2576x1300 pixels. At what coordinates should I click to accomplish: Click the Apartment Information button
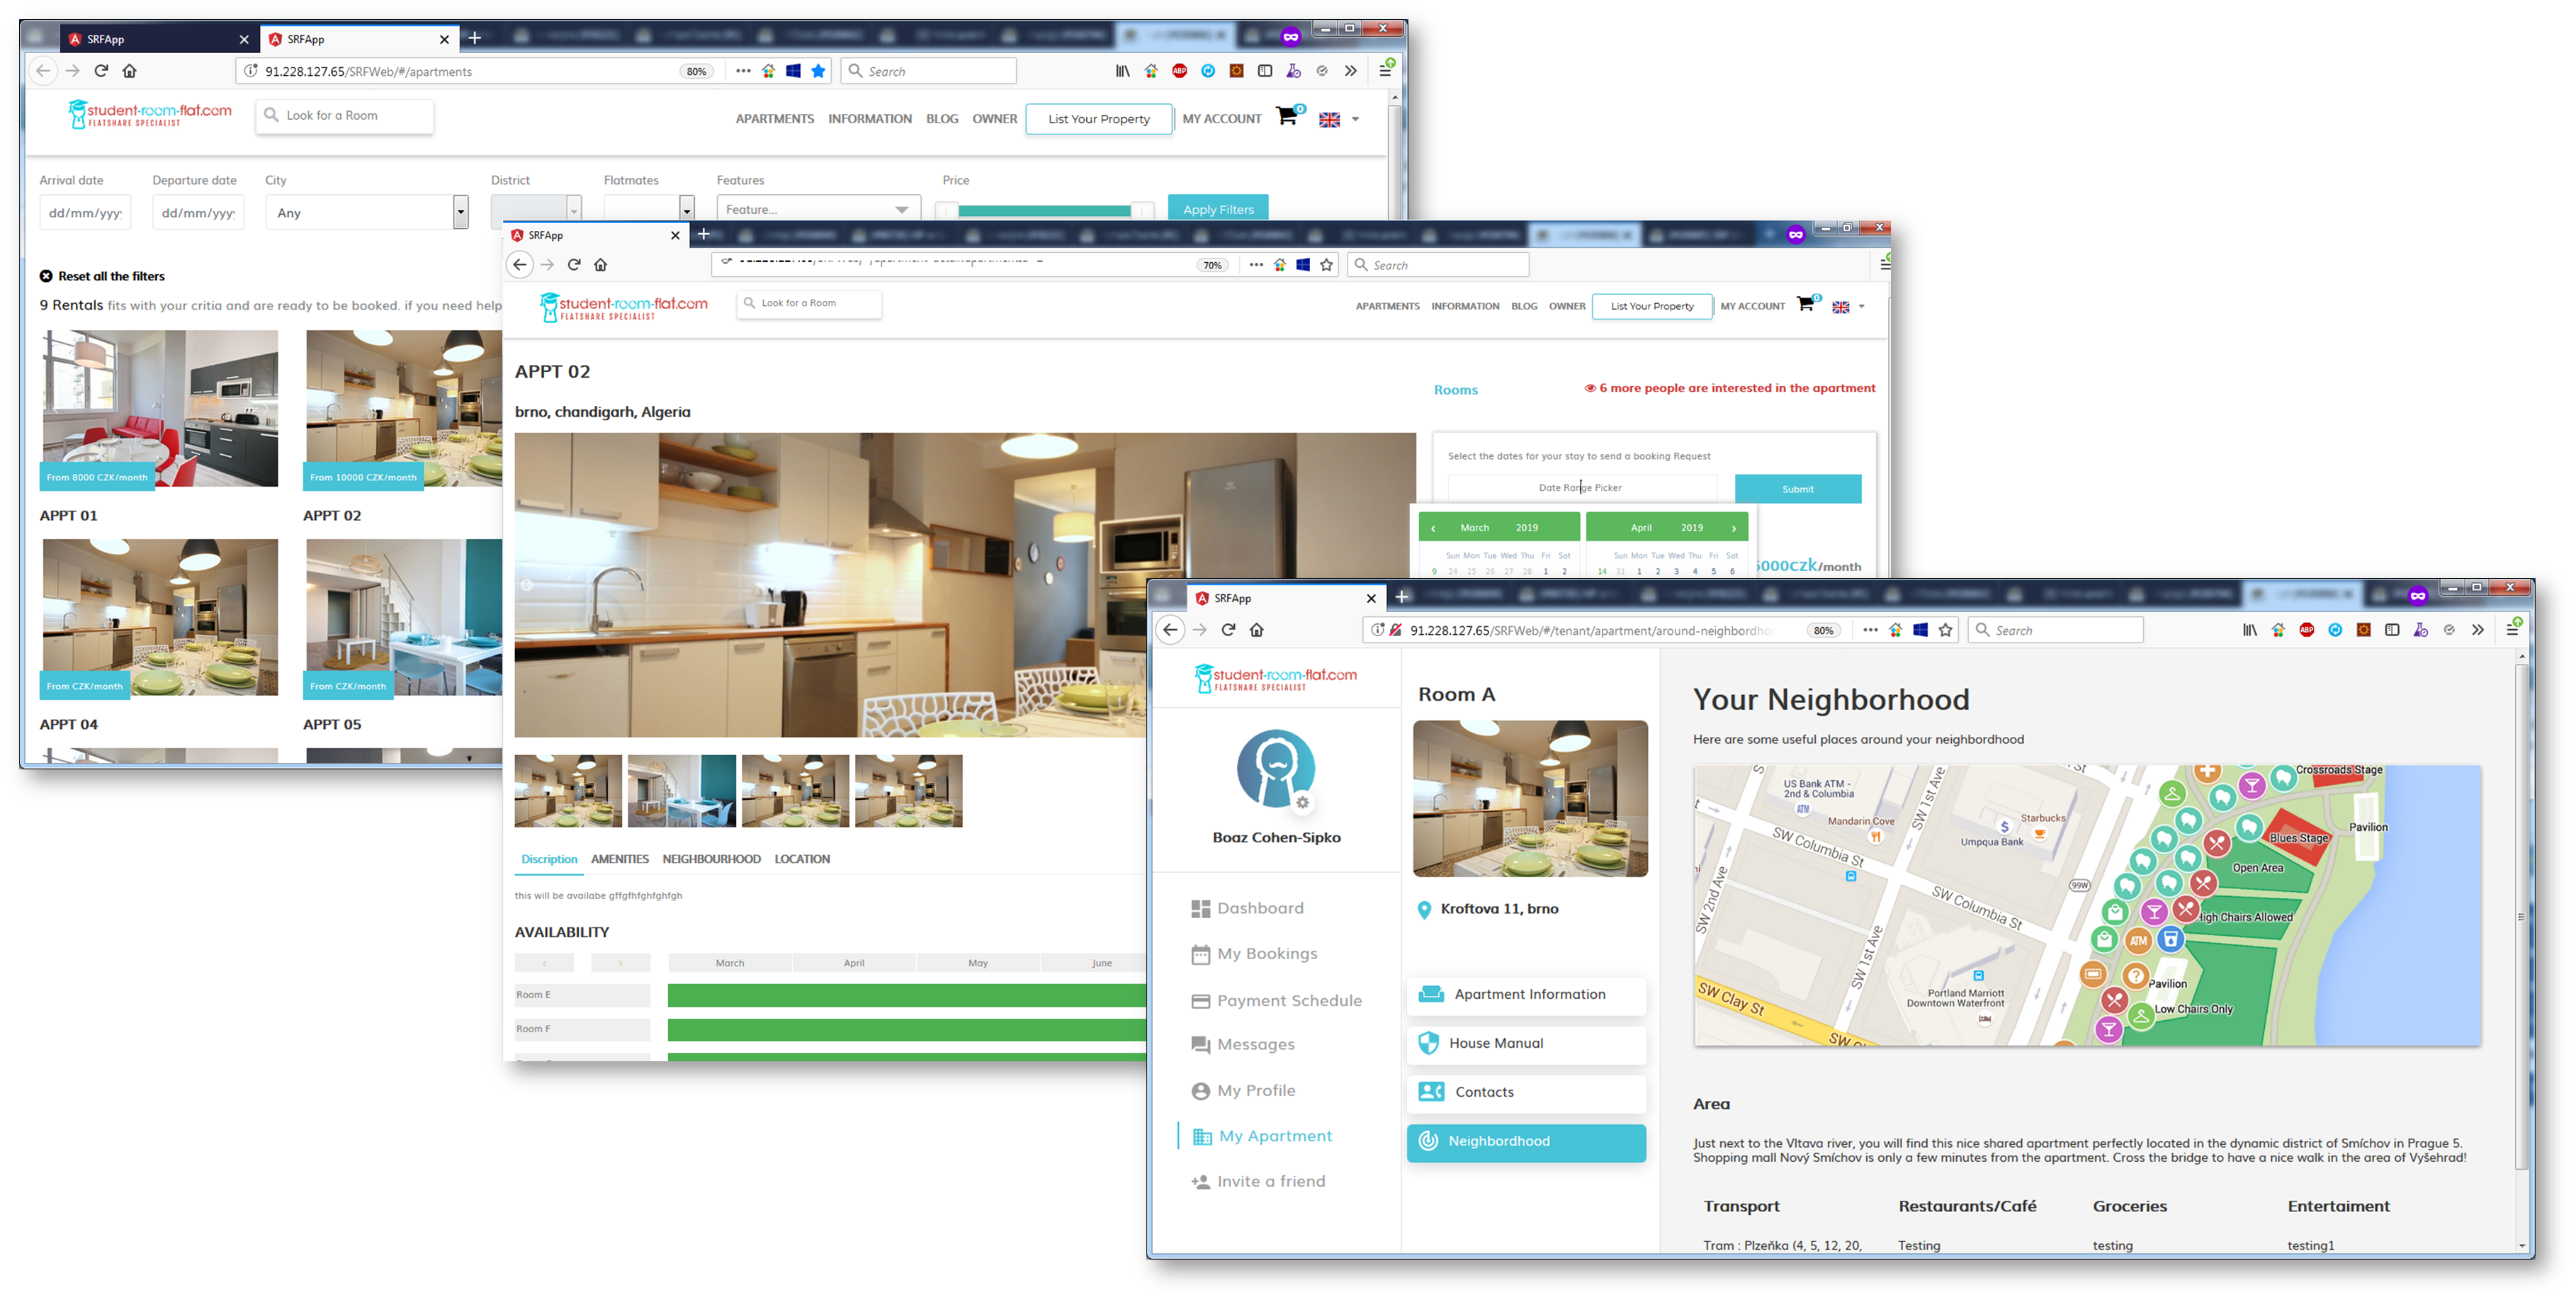click(1526, 995)
